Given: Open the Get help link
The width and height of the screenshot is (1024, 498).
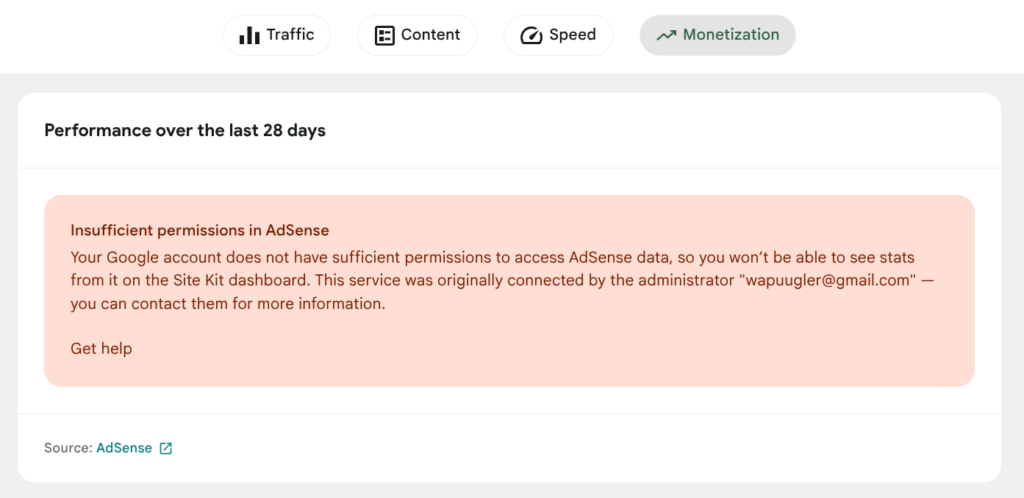Looking at the screenshot, I should (101, 348).
